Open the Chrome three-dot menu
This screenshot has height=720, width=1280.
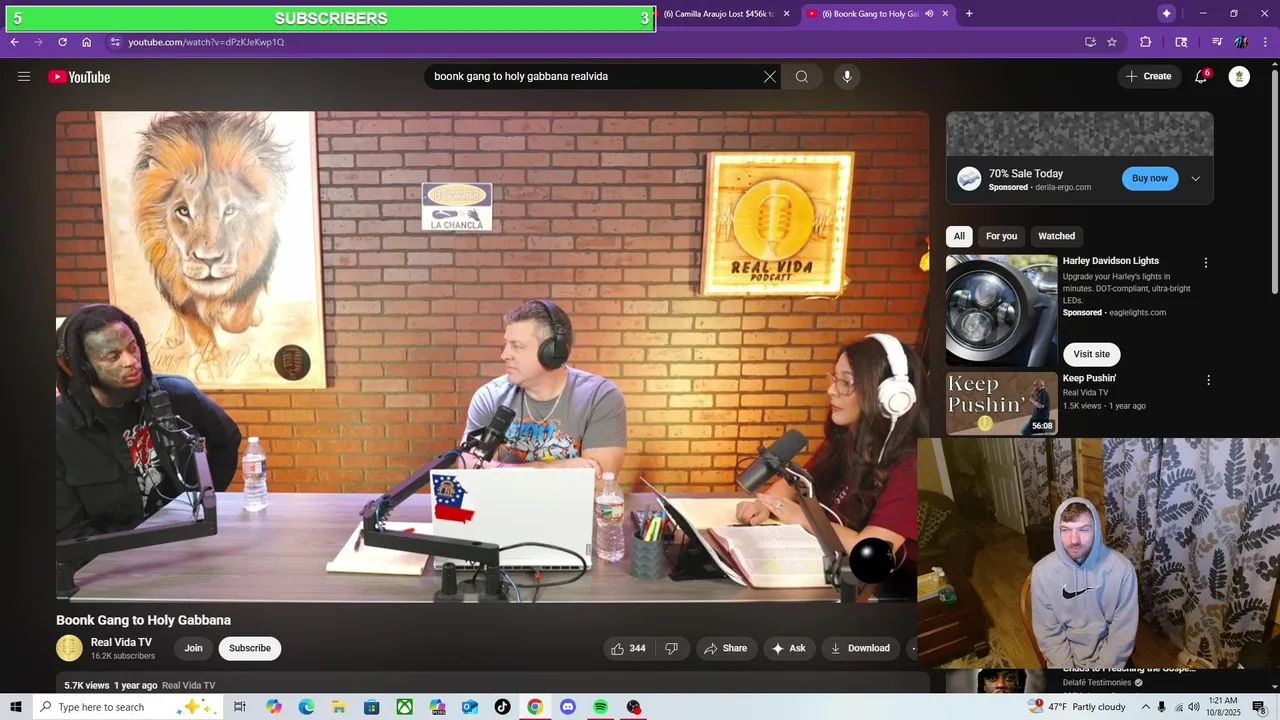click(x=1266, y=42)
